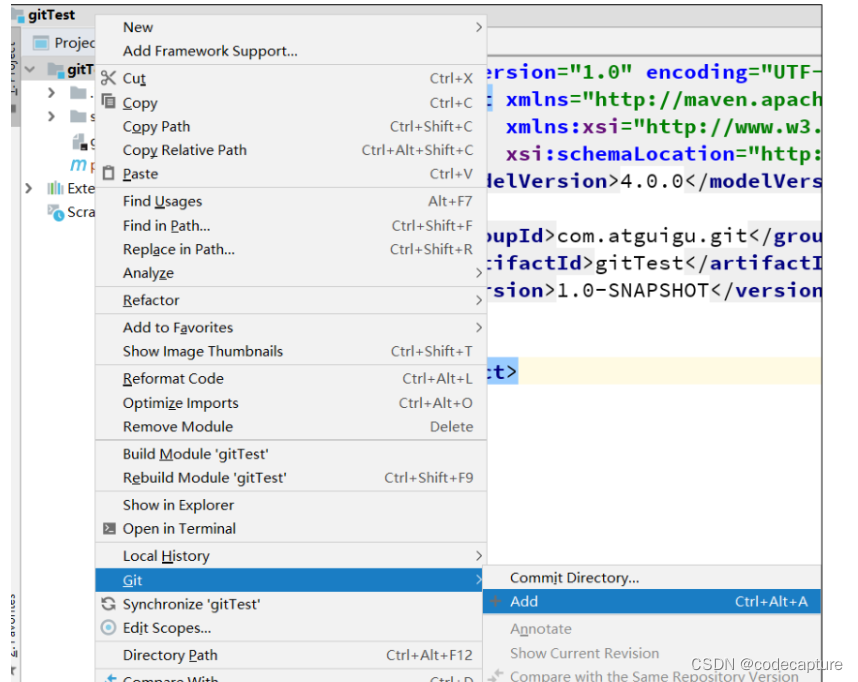858x682 pixels.
Task: Expand the second folder under gitTest
Action: click(51, 116)
